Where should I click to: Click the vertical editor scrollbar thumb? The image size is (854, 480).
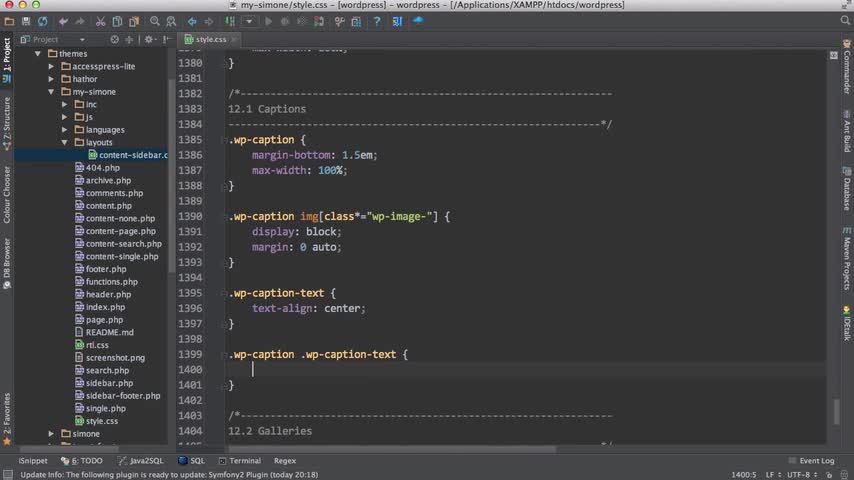pos(837,411)
